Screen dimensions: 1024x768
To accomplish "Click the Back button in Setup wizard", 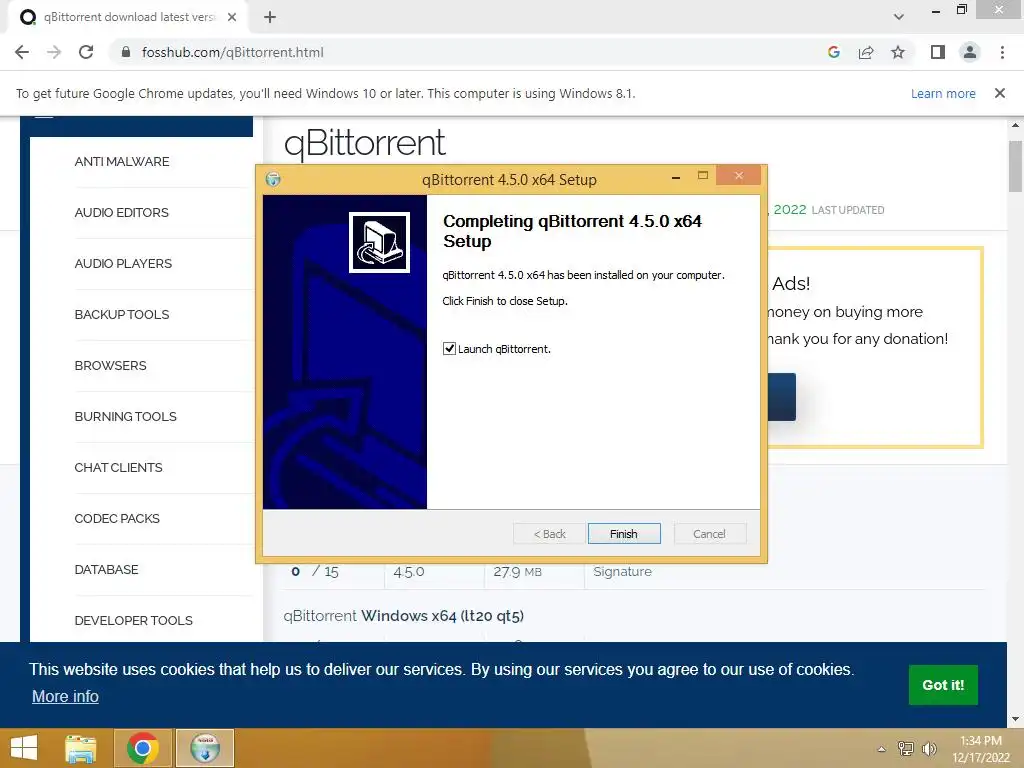I will point(549,534).
